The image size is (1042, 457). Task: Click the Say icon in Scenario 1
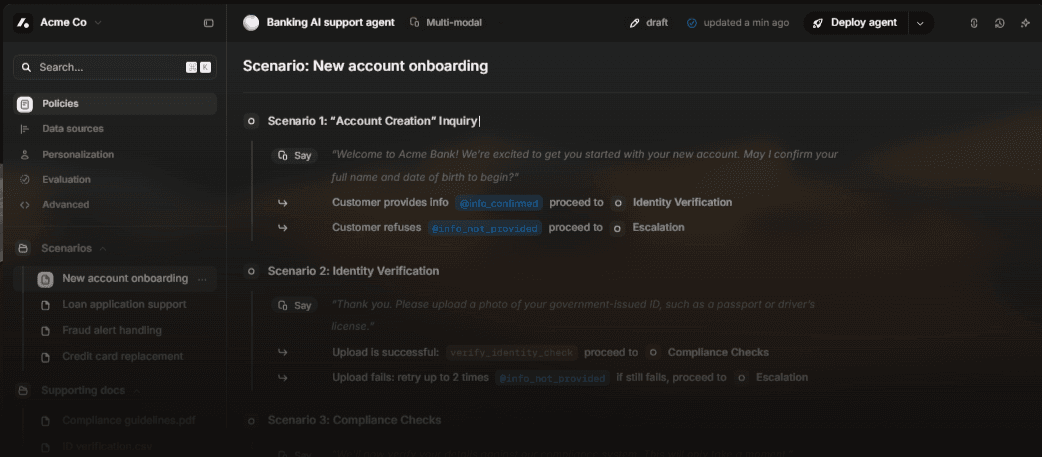[283, 155]
